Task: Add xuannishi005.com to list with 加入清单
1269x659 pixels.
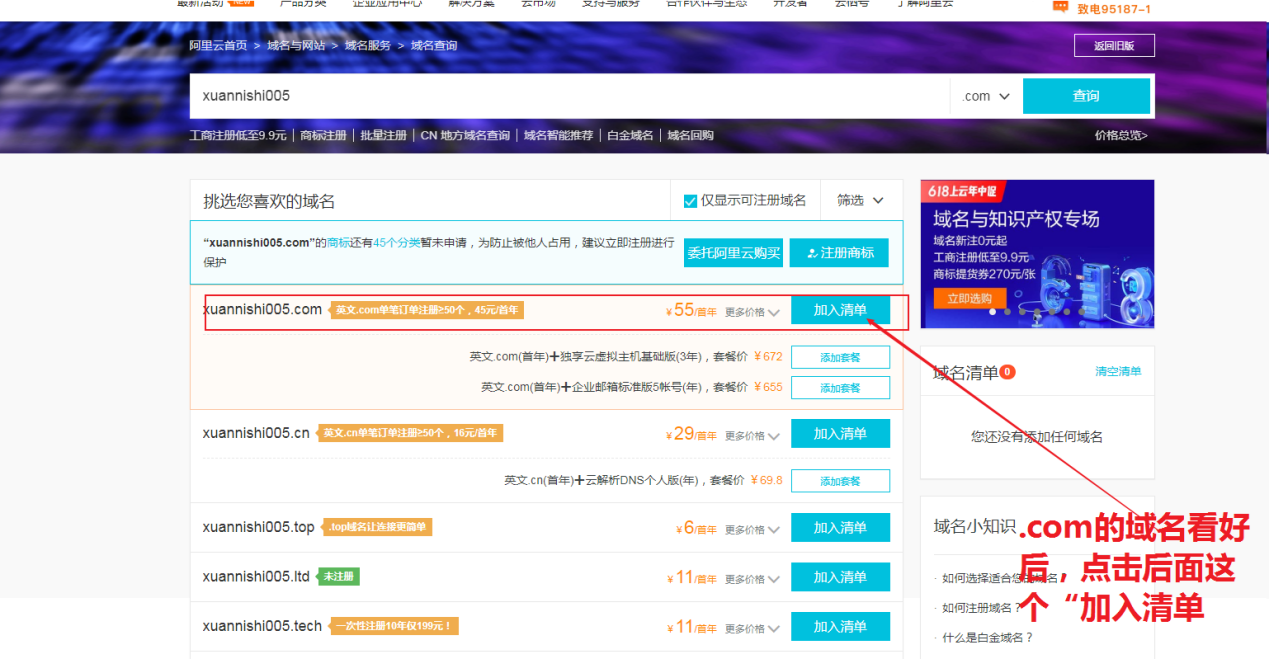Action: 840,310
